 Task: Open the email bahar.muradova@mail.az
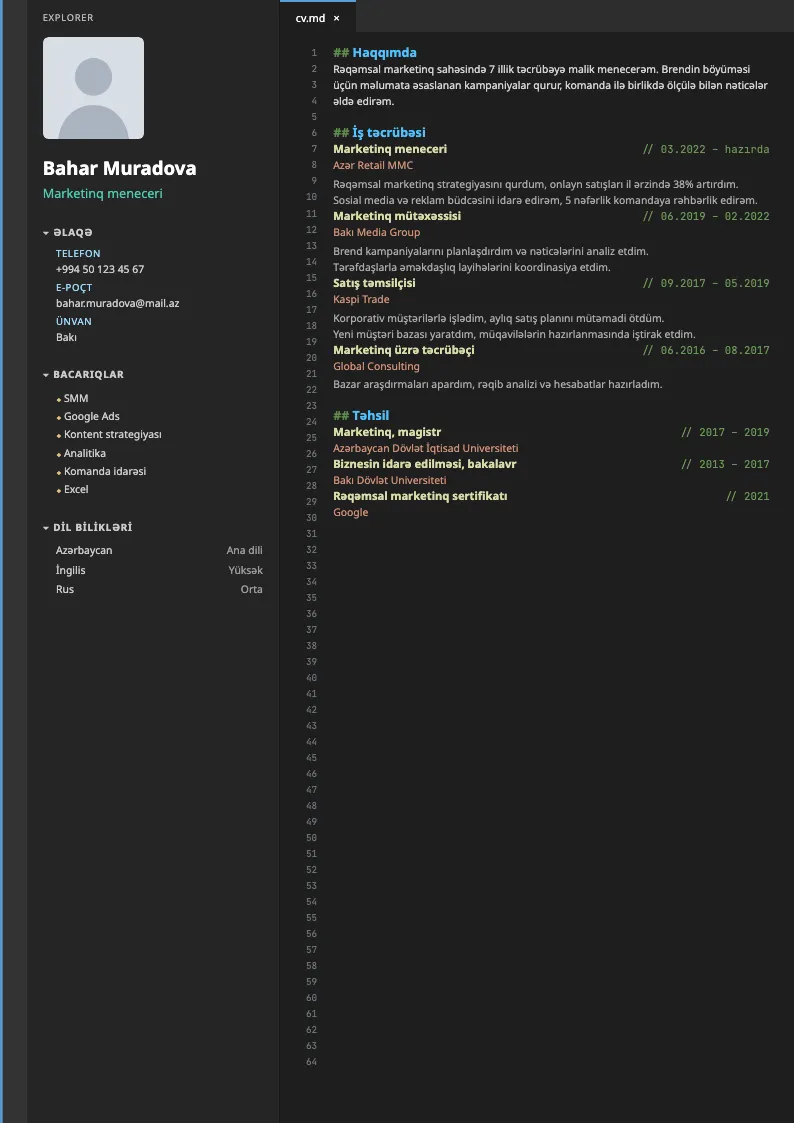117,303
